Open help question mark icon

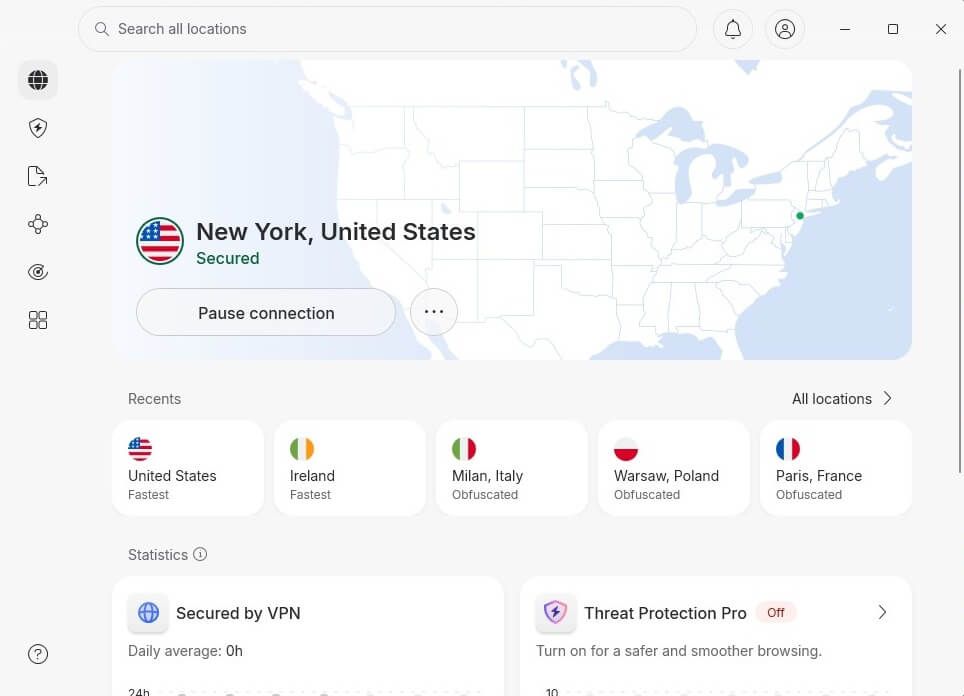38,654
